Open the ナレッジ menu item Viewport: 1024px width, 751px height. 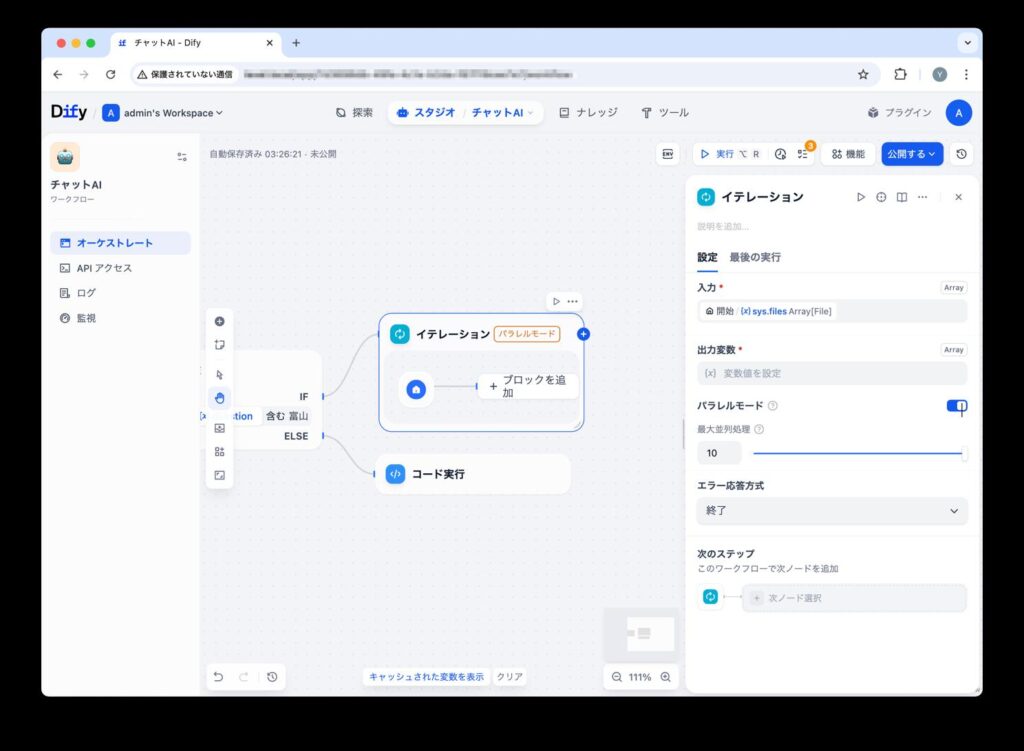point(588,113)
